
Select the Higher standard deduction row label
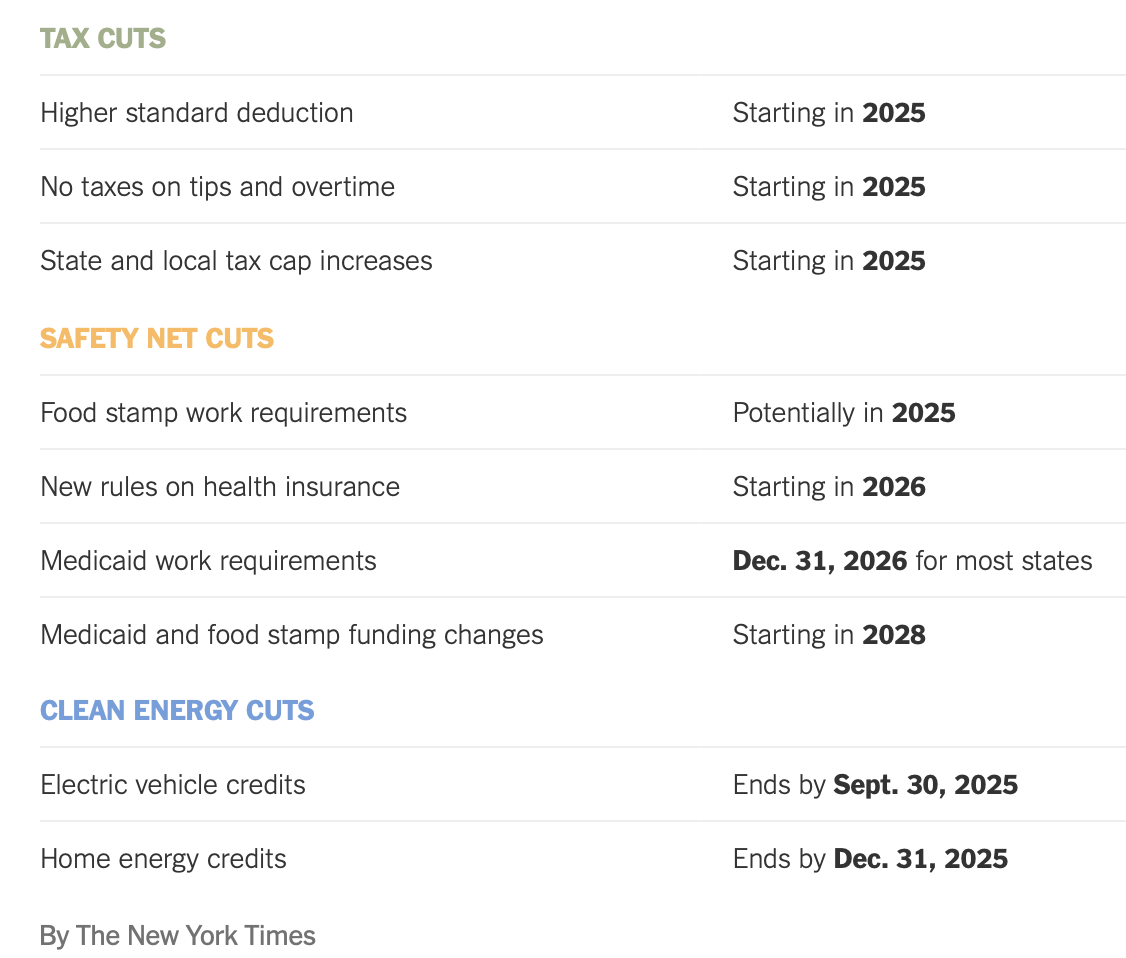[197, 113]
